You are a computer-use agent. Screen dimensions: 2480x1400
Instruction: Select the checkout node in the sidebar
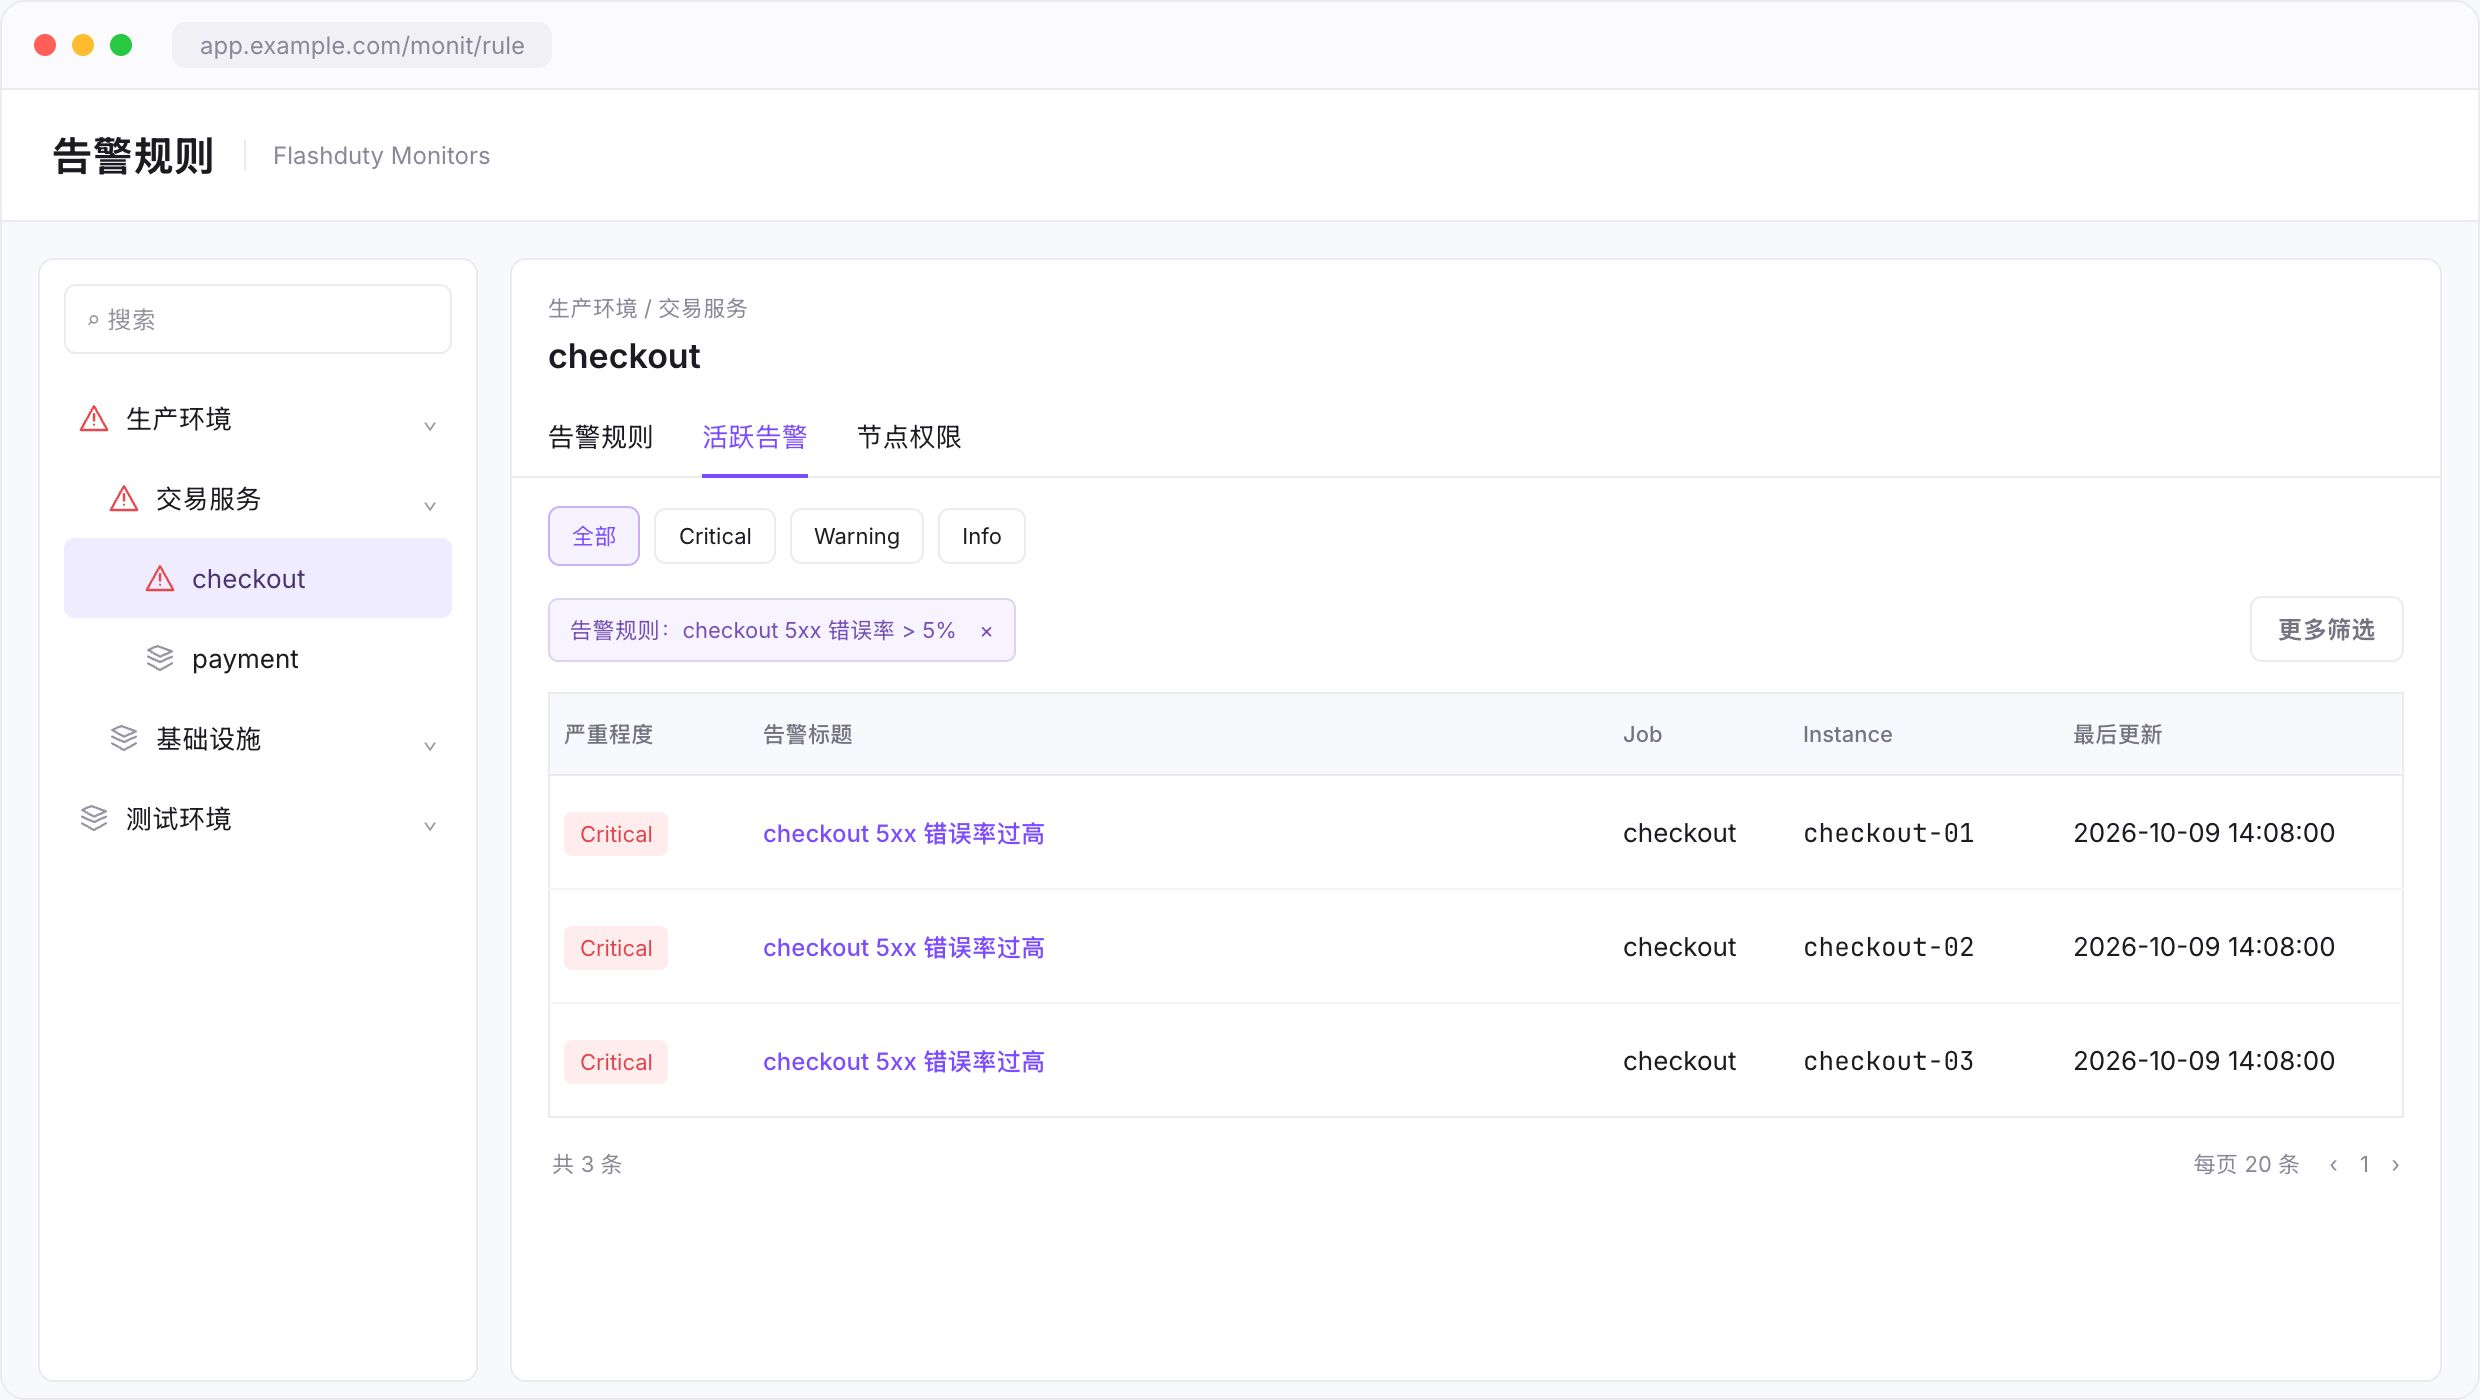point(258,579)
